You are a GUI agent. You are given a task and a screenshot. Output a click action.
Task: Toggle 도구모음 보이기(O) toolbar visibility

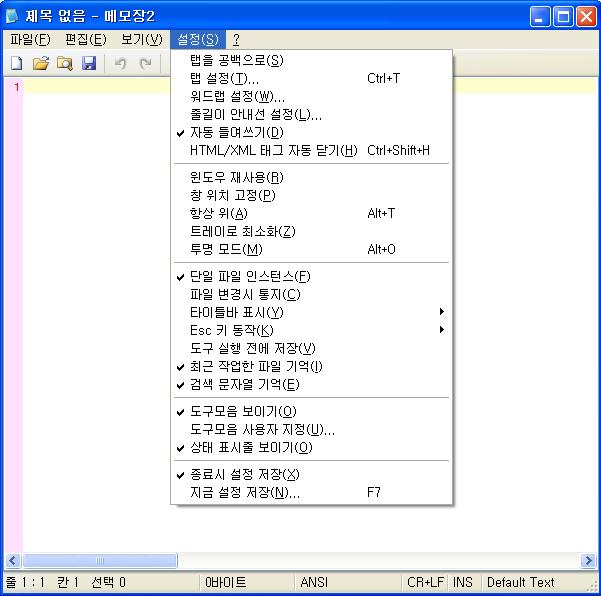tap(312, 412)
